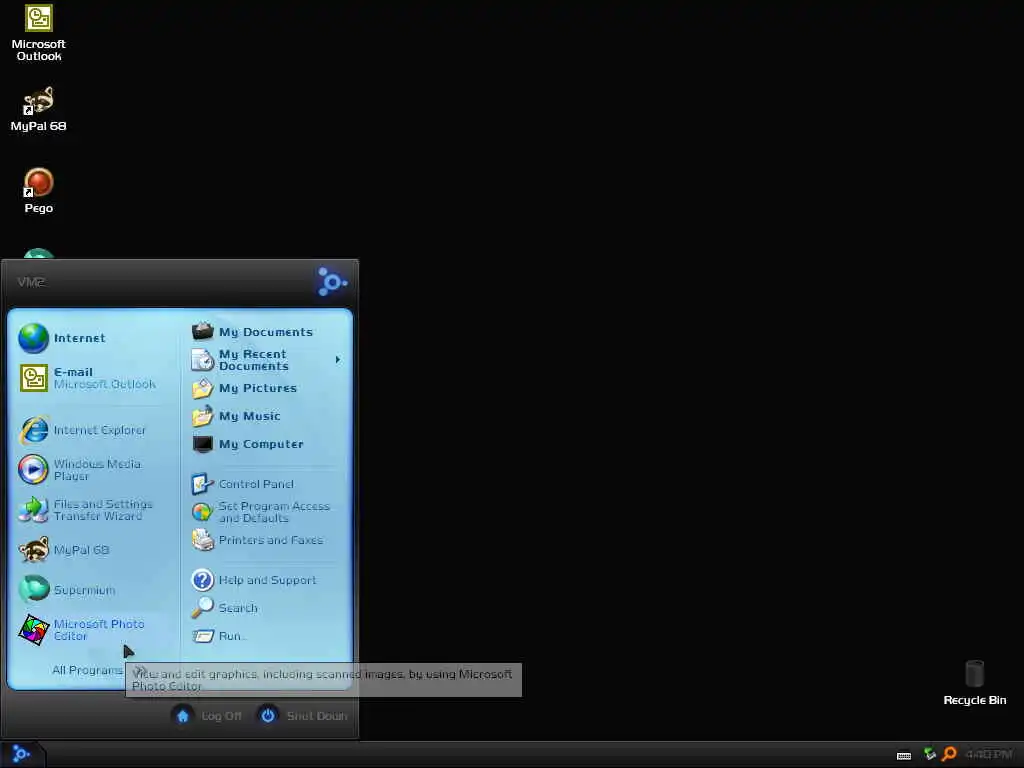Open Files and Settings Transfer Wizard
This screenshot has width=1024, height=768.
[x=91, y=510]
